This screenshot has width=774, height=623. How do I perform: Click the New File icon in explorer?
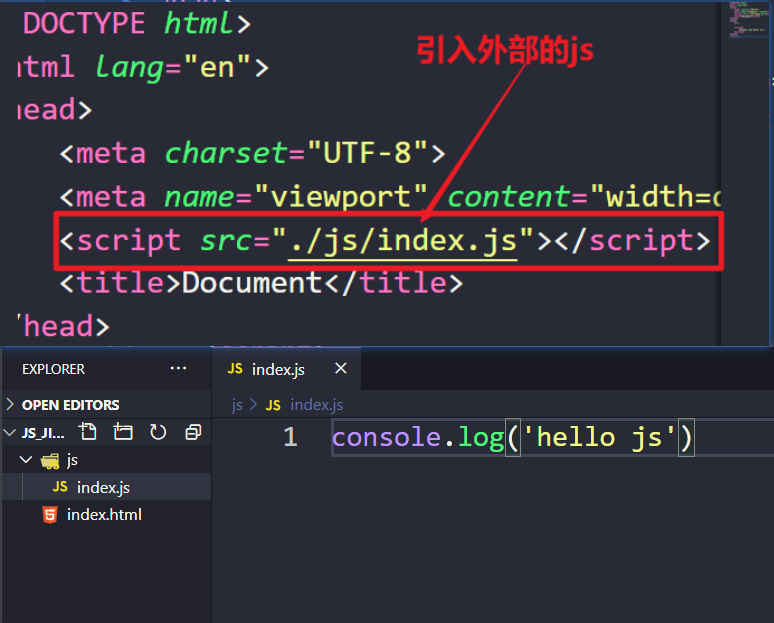point(88,432)
